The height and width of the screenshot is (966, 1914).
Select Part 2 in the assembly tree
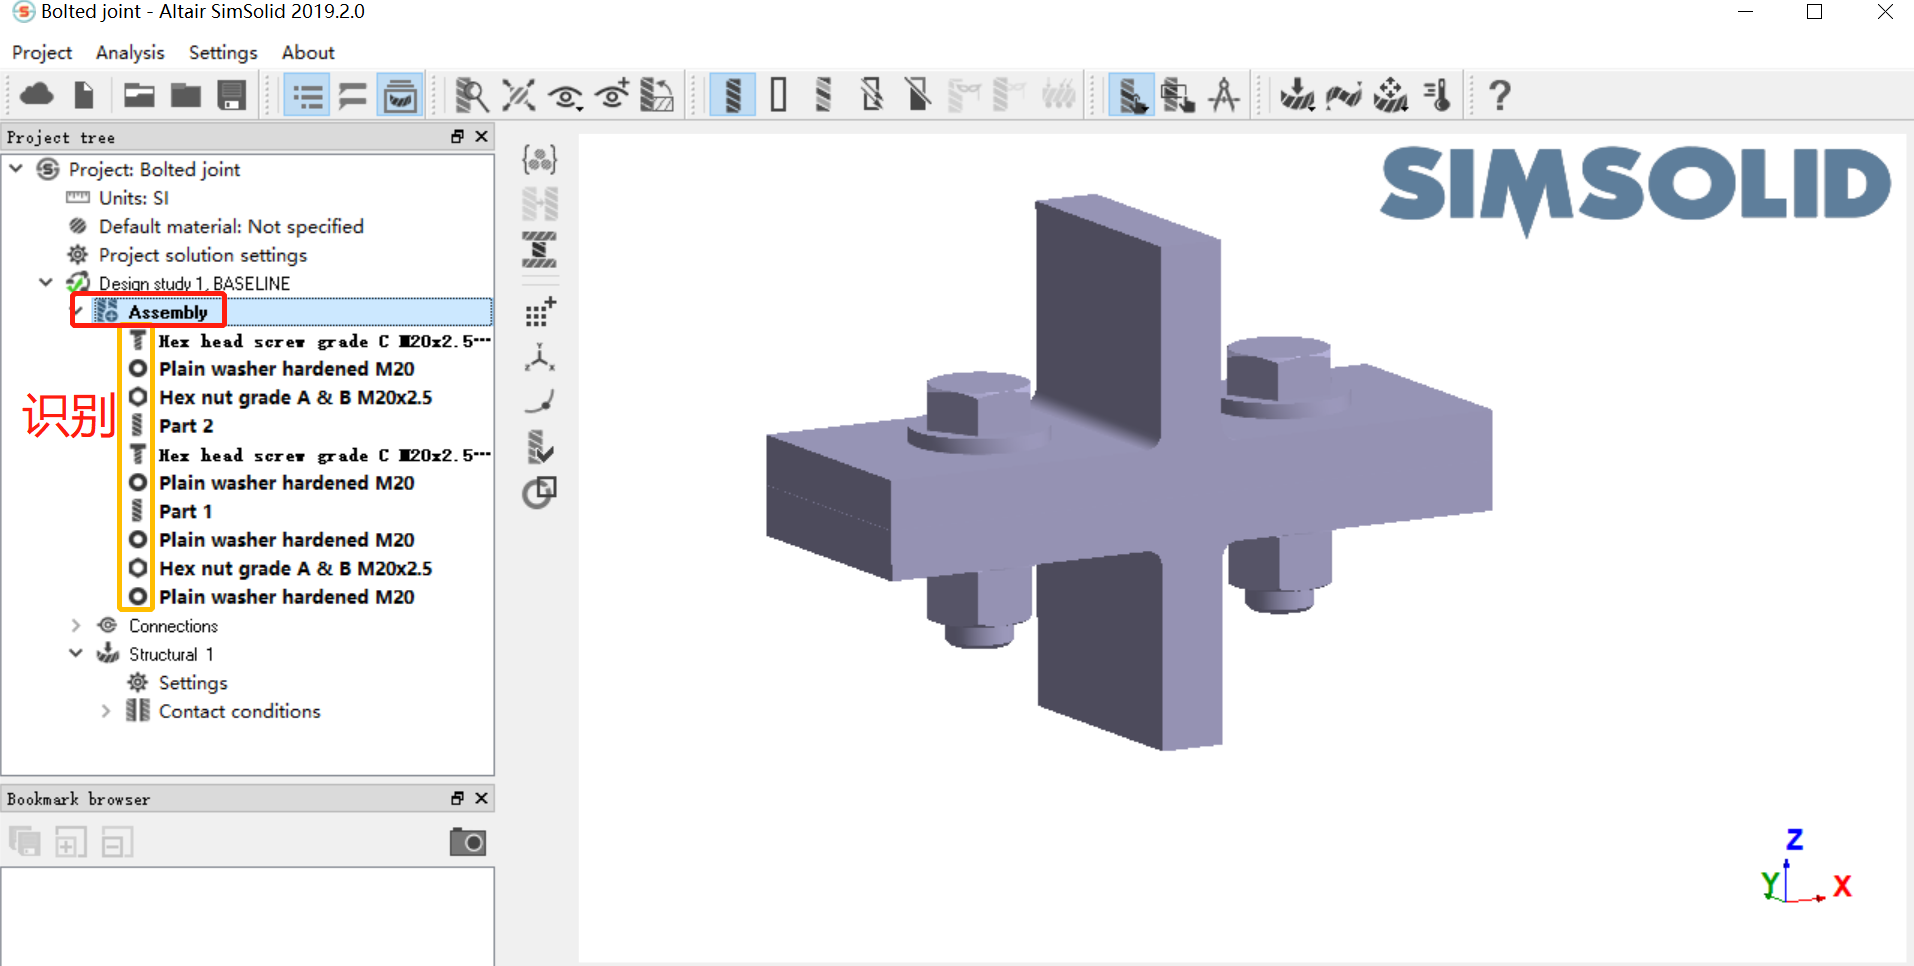pos(186,426)
